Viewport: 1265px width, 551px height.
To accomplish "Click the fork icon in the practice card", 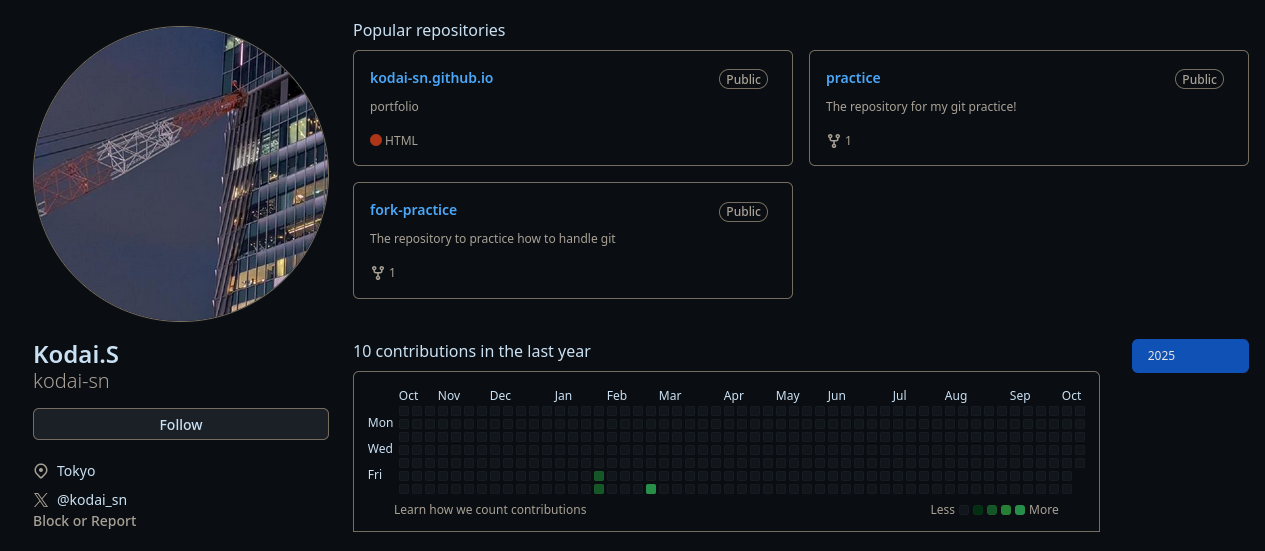I will point(833,141).
